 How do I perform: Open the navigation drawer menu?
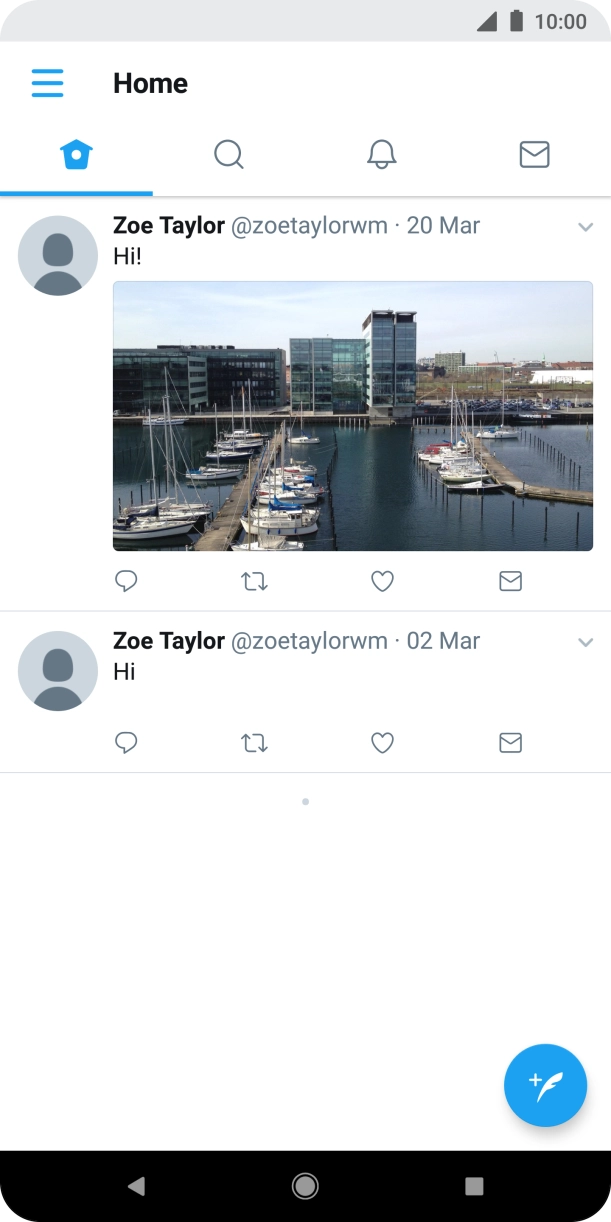[47, 83]
